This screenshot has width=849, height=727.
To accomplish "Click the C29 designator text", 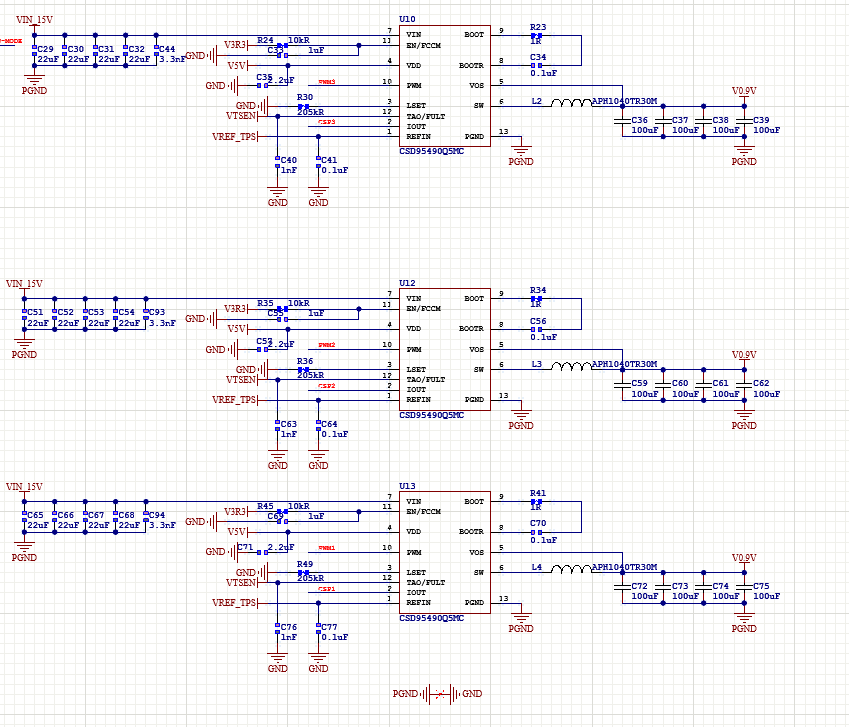I will pyautogui.click(x=45, y=49).
